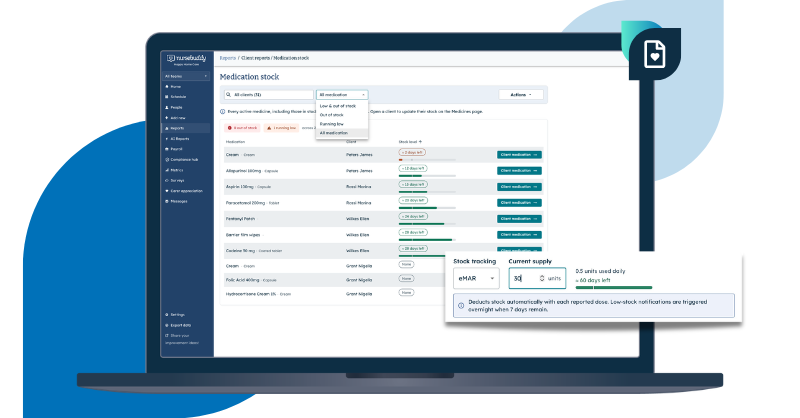The width and height of the screenshot is (800, 418).
Task: Open Compliance hub in the sidebar
Action: 182,160
